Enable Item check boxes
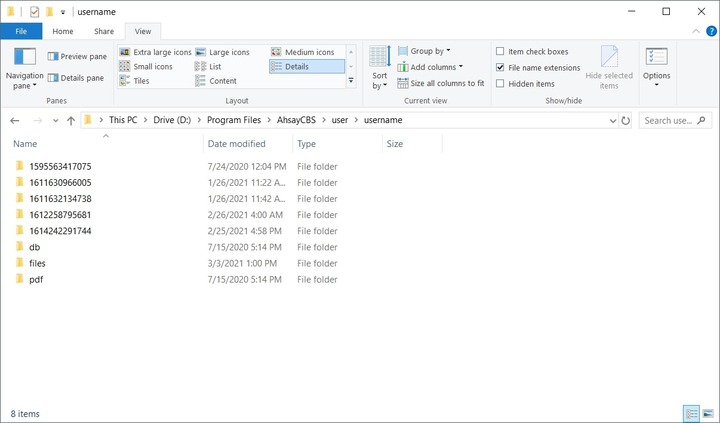 click(532, 51)
